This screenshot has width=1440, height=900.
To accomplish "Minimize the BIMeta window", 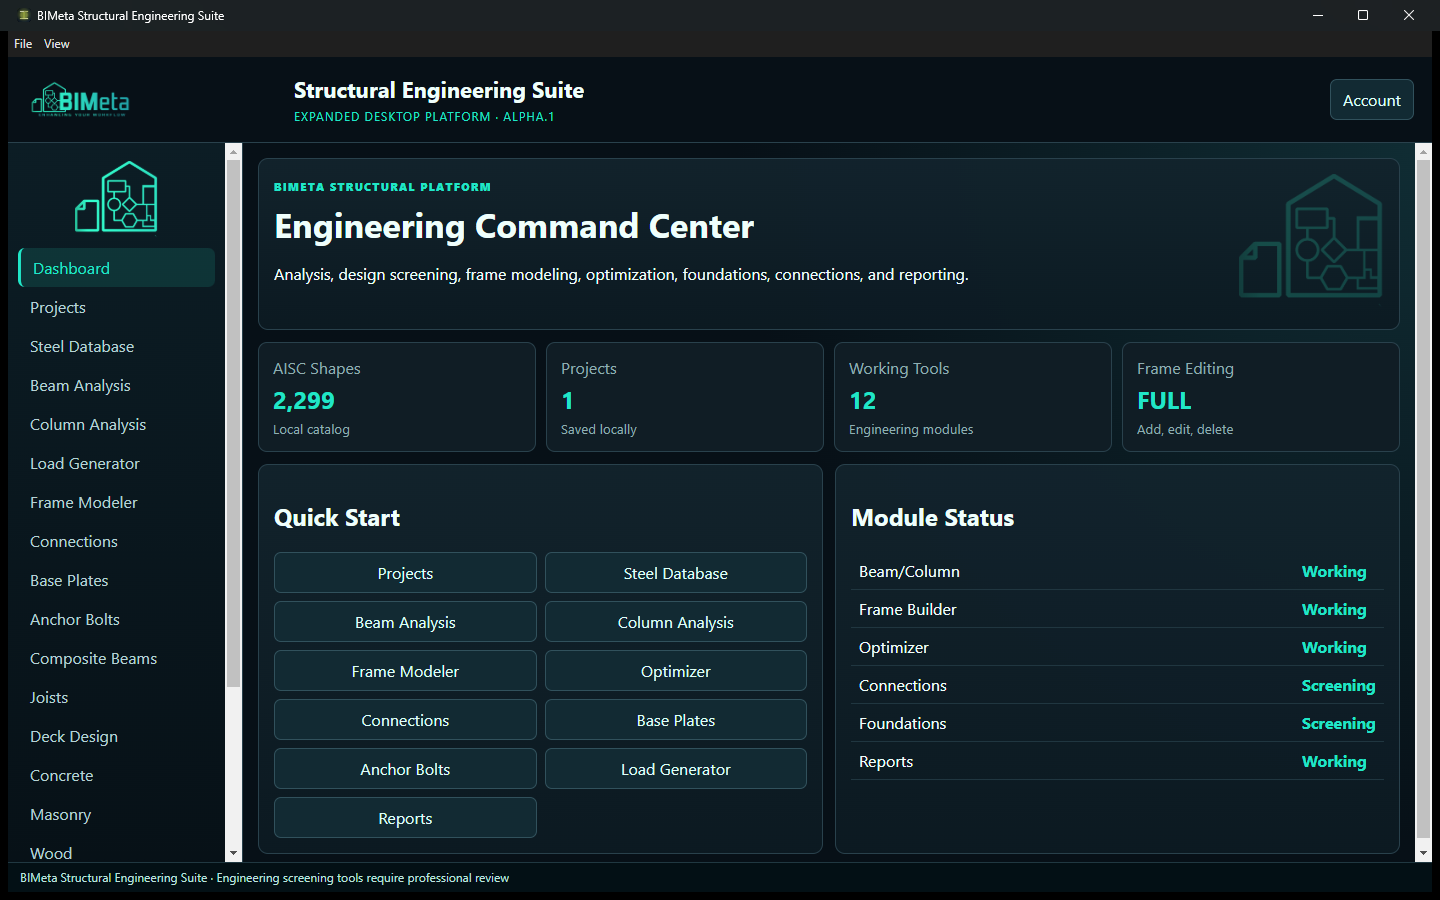I will (x=1318, y=15).
